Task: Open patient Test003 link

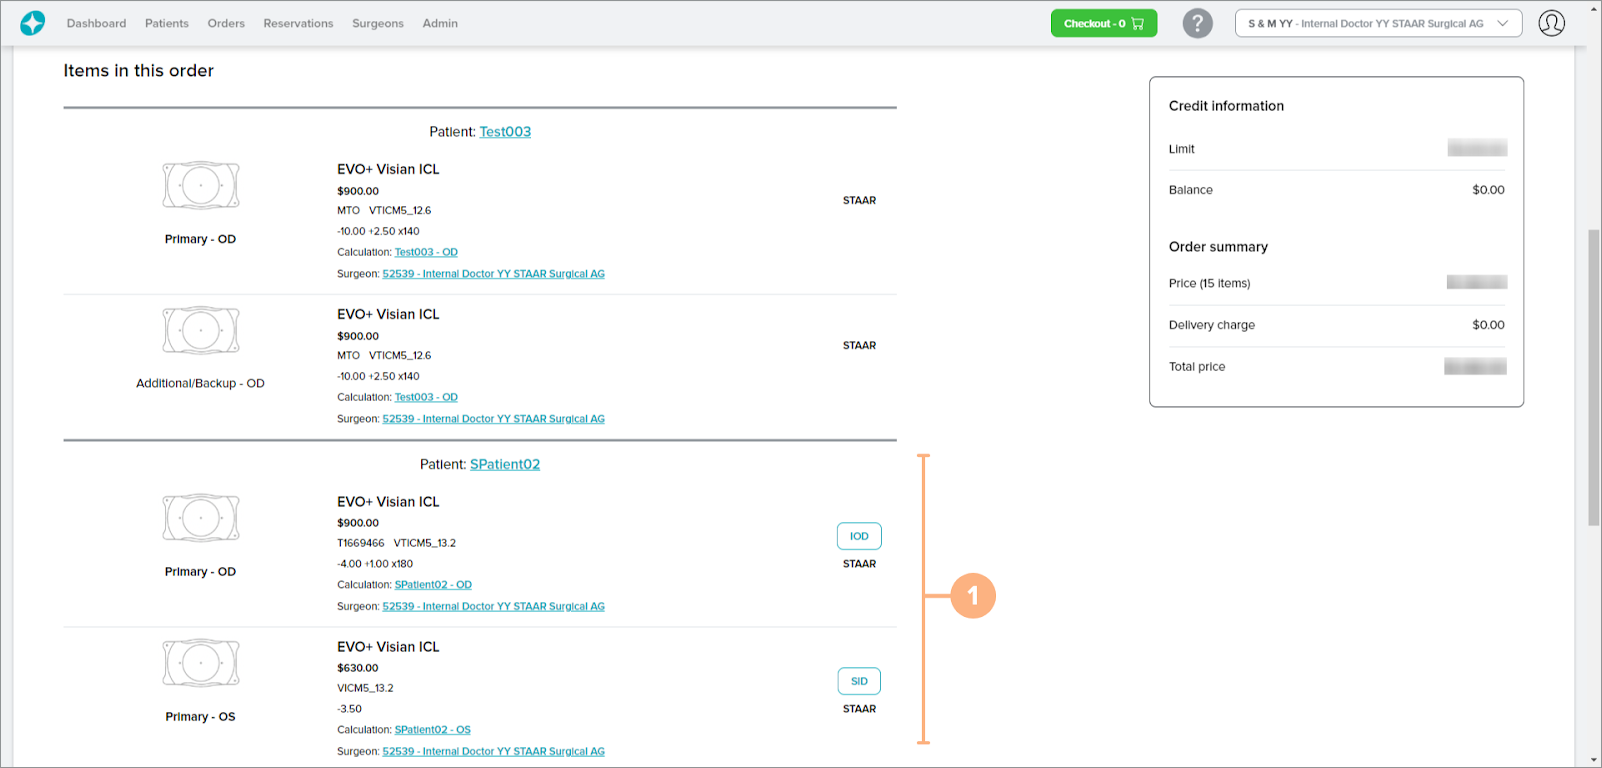Action: click(505, 132)
